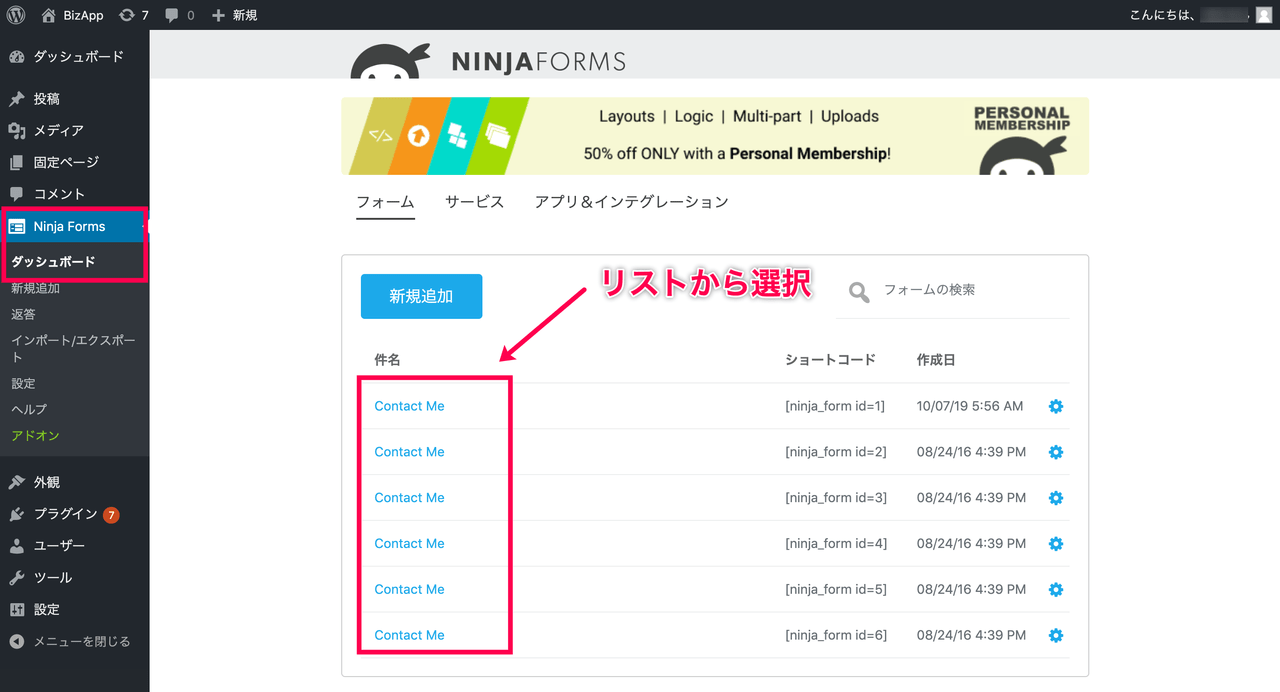The image size is (1280, 692).
Task: Click the user avatar in top bar
Action: point(1264,15)
